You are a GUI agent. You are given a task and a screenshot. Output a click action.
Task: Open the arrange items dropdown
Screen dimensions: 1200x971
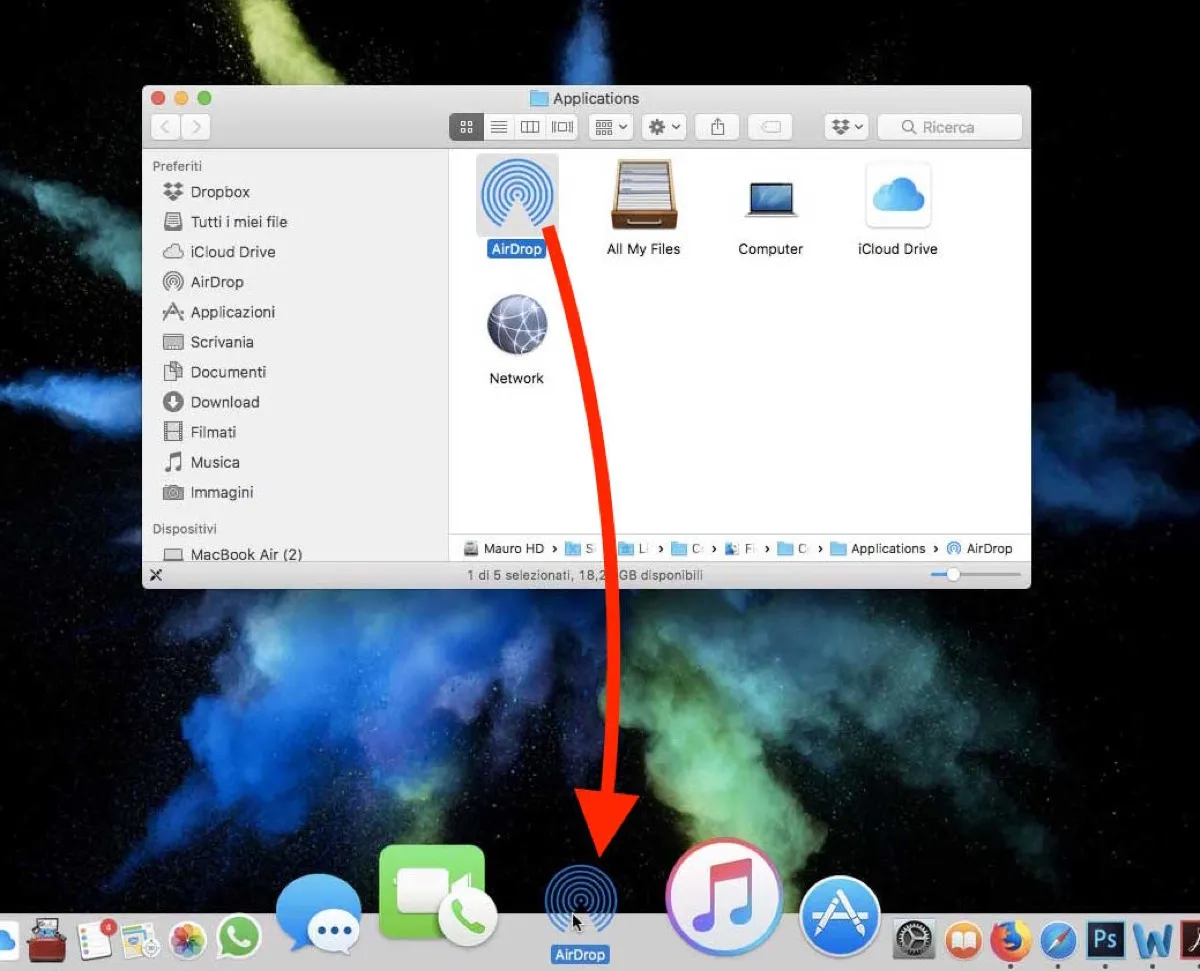tap(610, 127)
